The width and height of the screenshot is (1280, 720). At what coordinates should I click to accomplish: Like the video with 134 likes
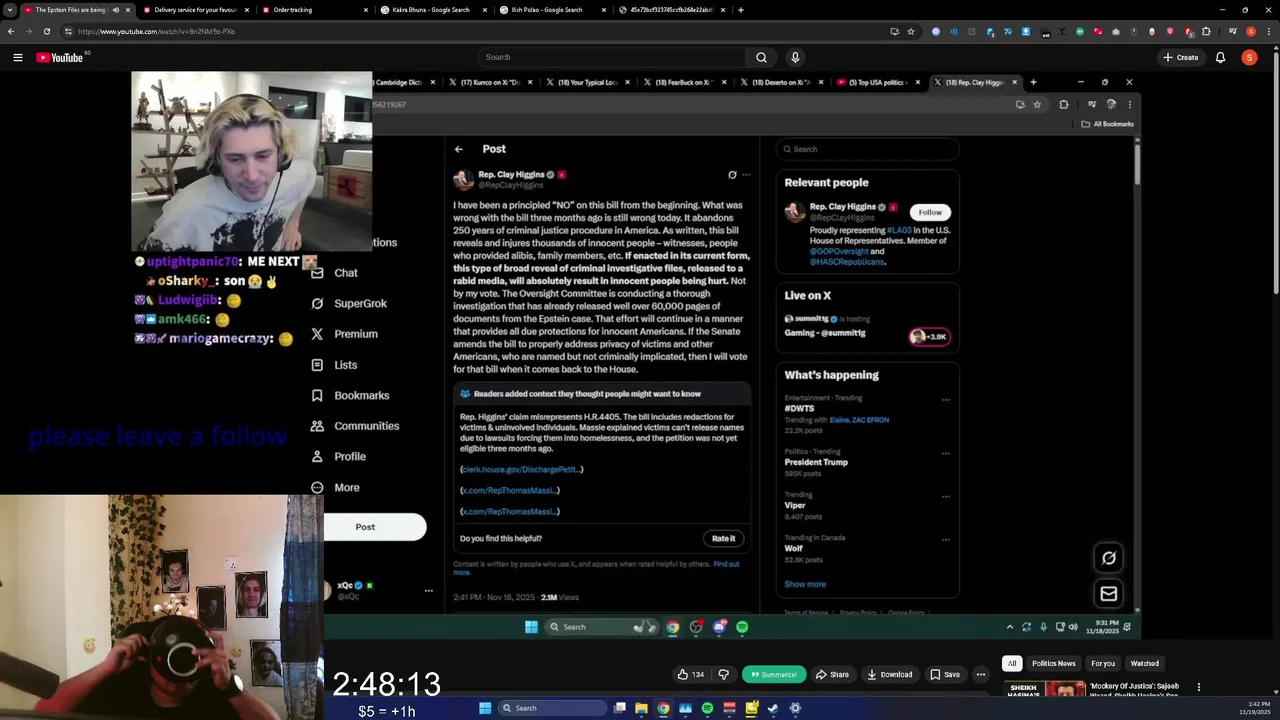point(691,674)
